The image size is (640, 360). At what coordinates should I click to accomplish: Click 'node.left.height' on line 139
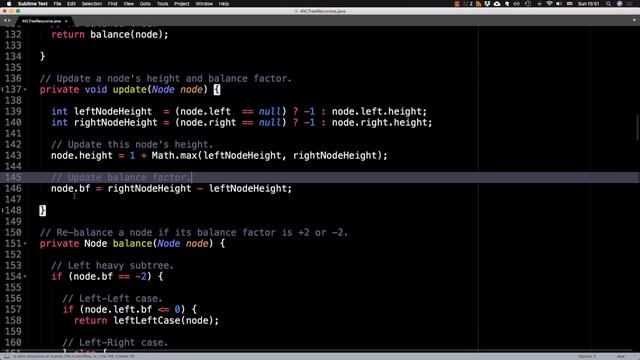coord(378,111)
